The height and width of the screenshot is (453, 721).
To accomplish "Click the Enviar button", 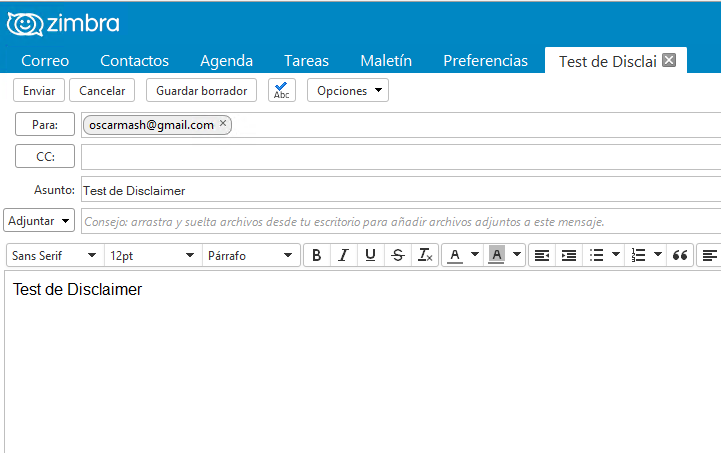I will (x=39, y=90).
